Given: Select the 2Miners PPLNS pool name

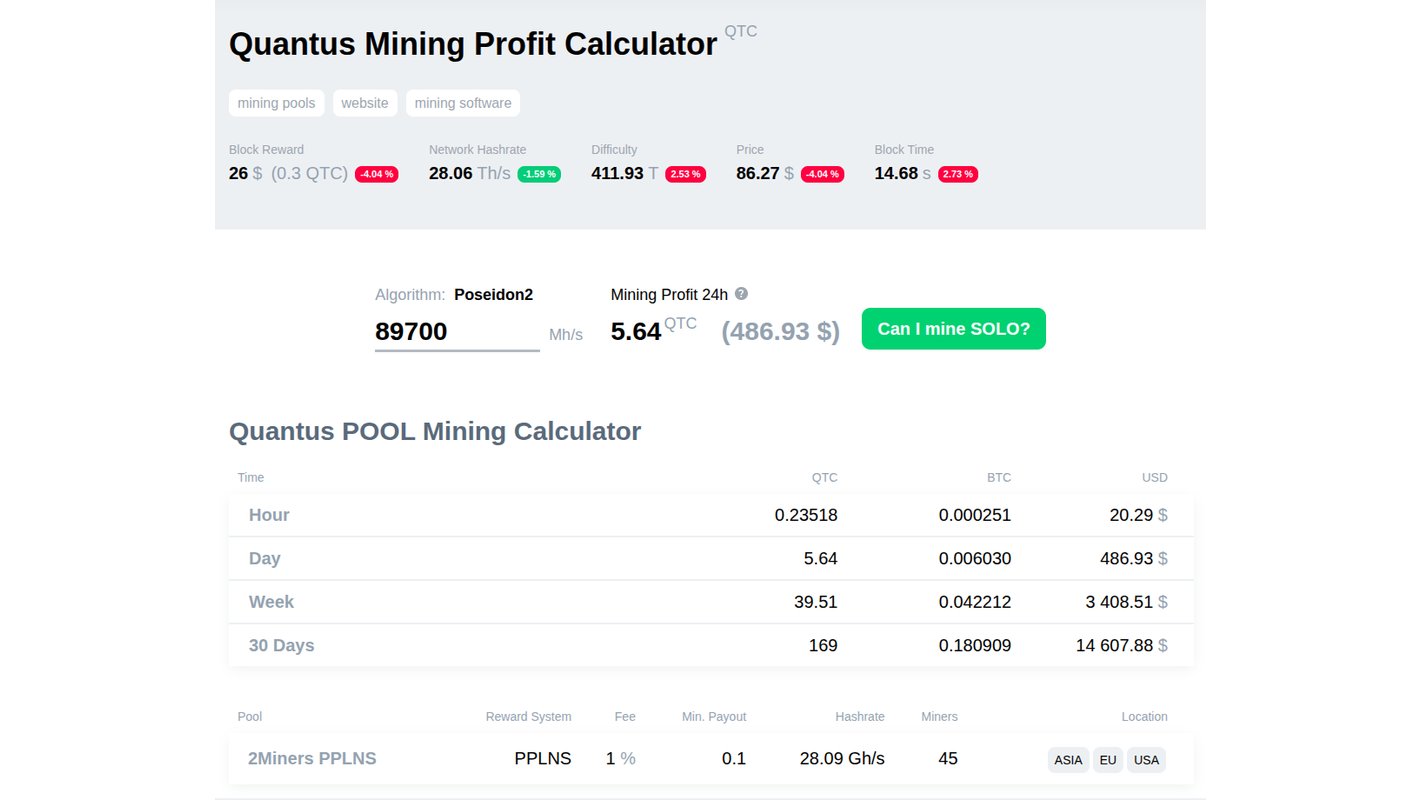Looking at the screenshot, I should (312, 759).
